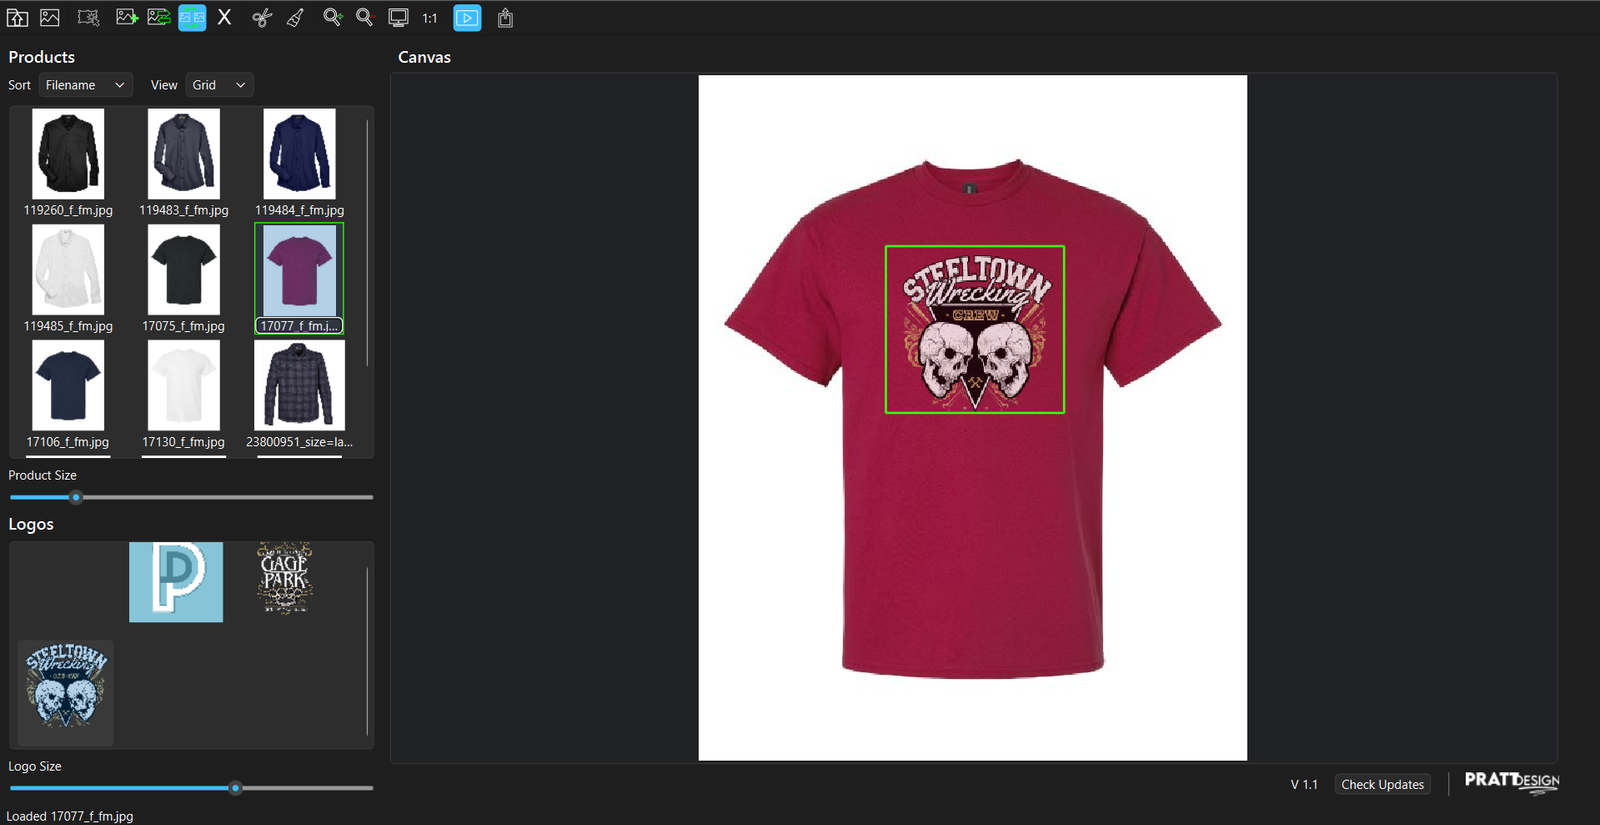Click the Pratt Design logo link
The width and height of the screenshot is (1600, 825).
(1511, 781)
